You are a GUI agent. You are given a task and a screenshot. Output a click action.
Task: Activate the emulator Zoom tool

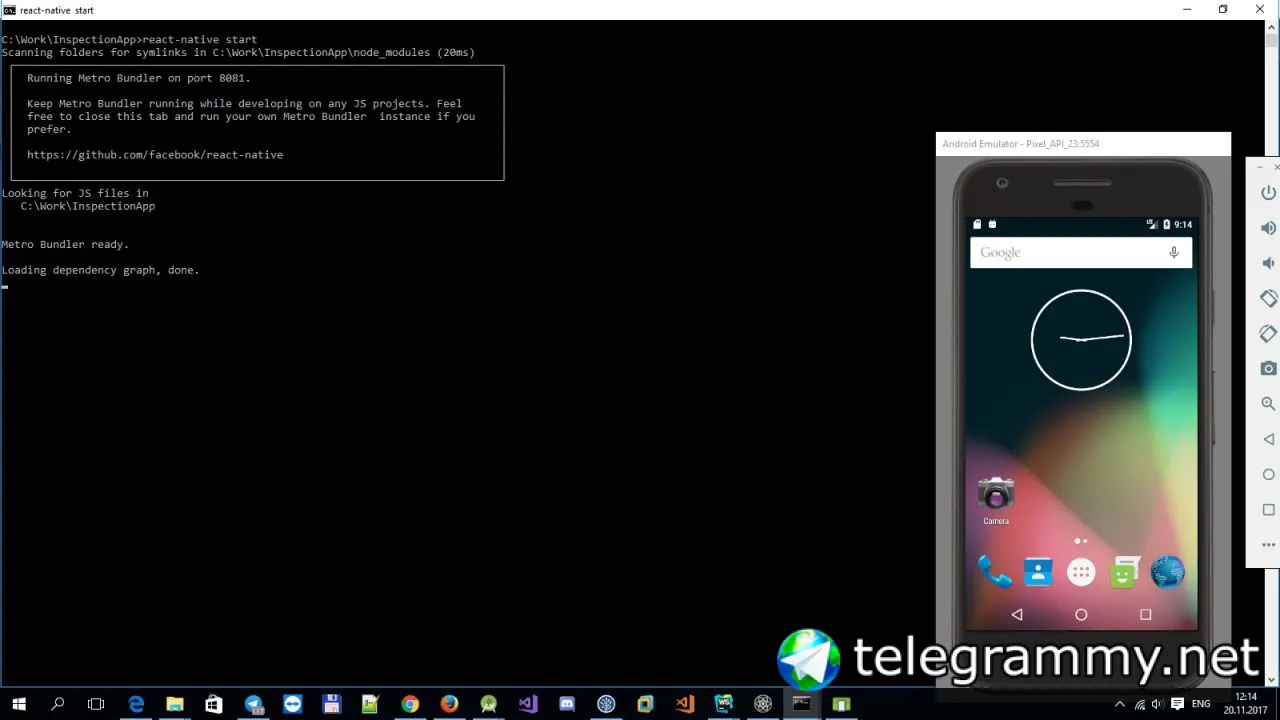tap(1268, 404)
